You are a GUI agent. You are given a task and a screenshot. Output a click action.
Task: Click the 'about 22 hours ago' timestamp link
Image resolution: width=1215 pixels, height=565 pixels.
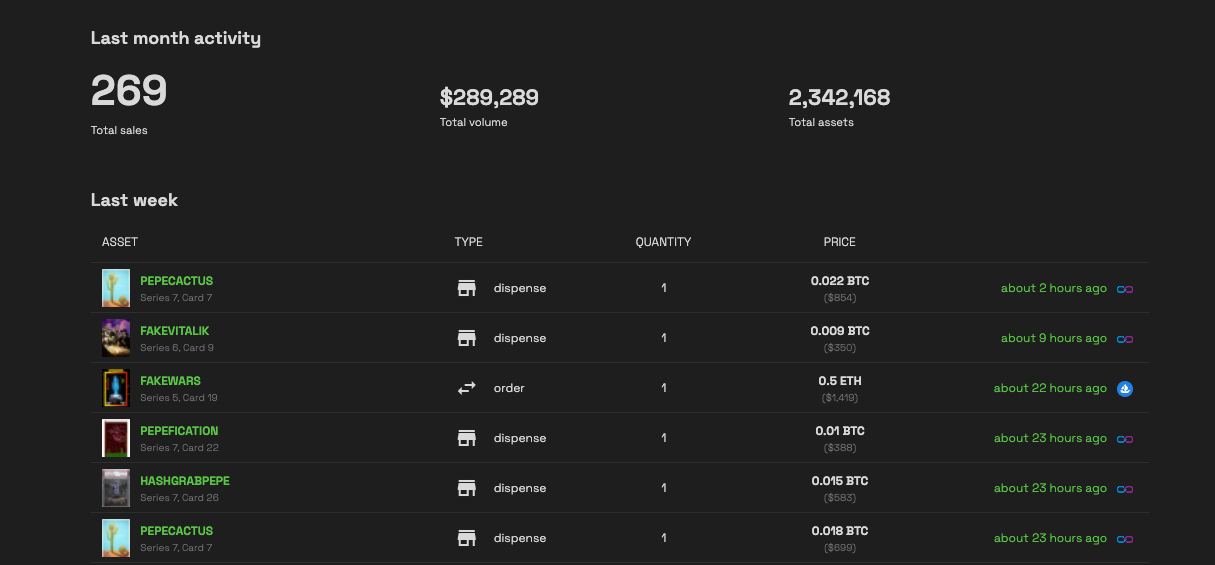pyautogui.click(x=1050, y=388)
